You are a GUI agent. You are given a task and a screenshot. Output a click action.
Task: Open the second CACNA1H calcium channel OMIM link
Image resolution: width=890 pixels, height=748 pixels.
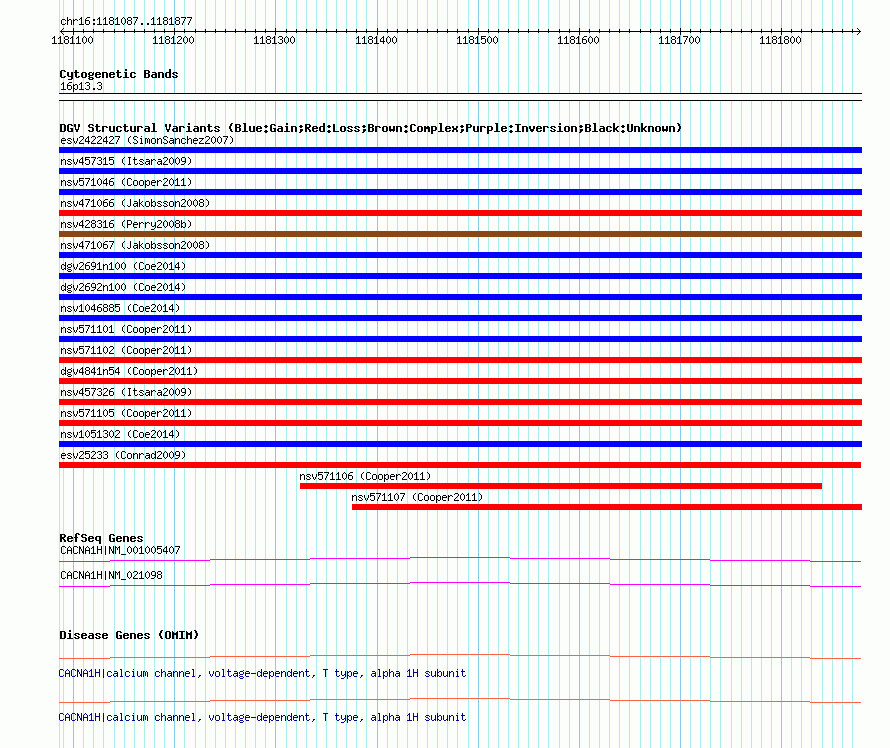point(262,717)
